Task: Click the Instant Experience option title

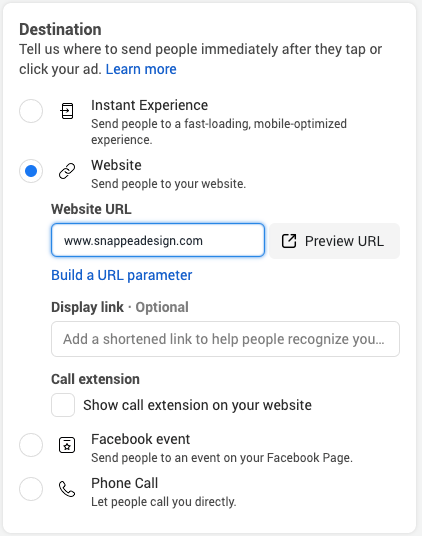Action: [149, 105]
